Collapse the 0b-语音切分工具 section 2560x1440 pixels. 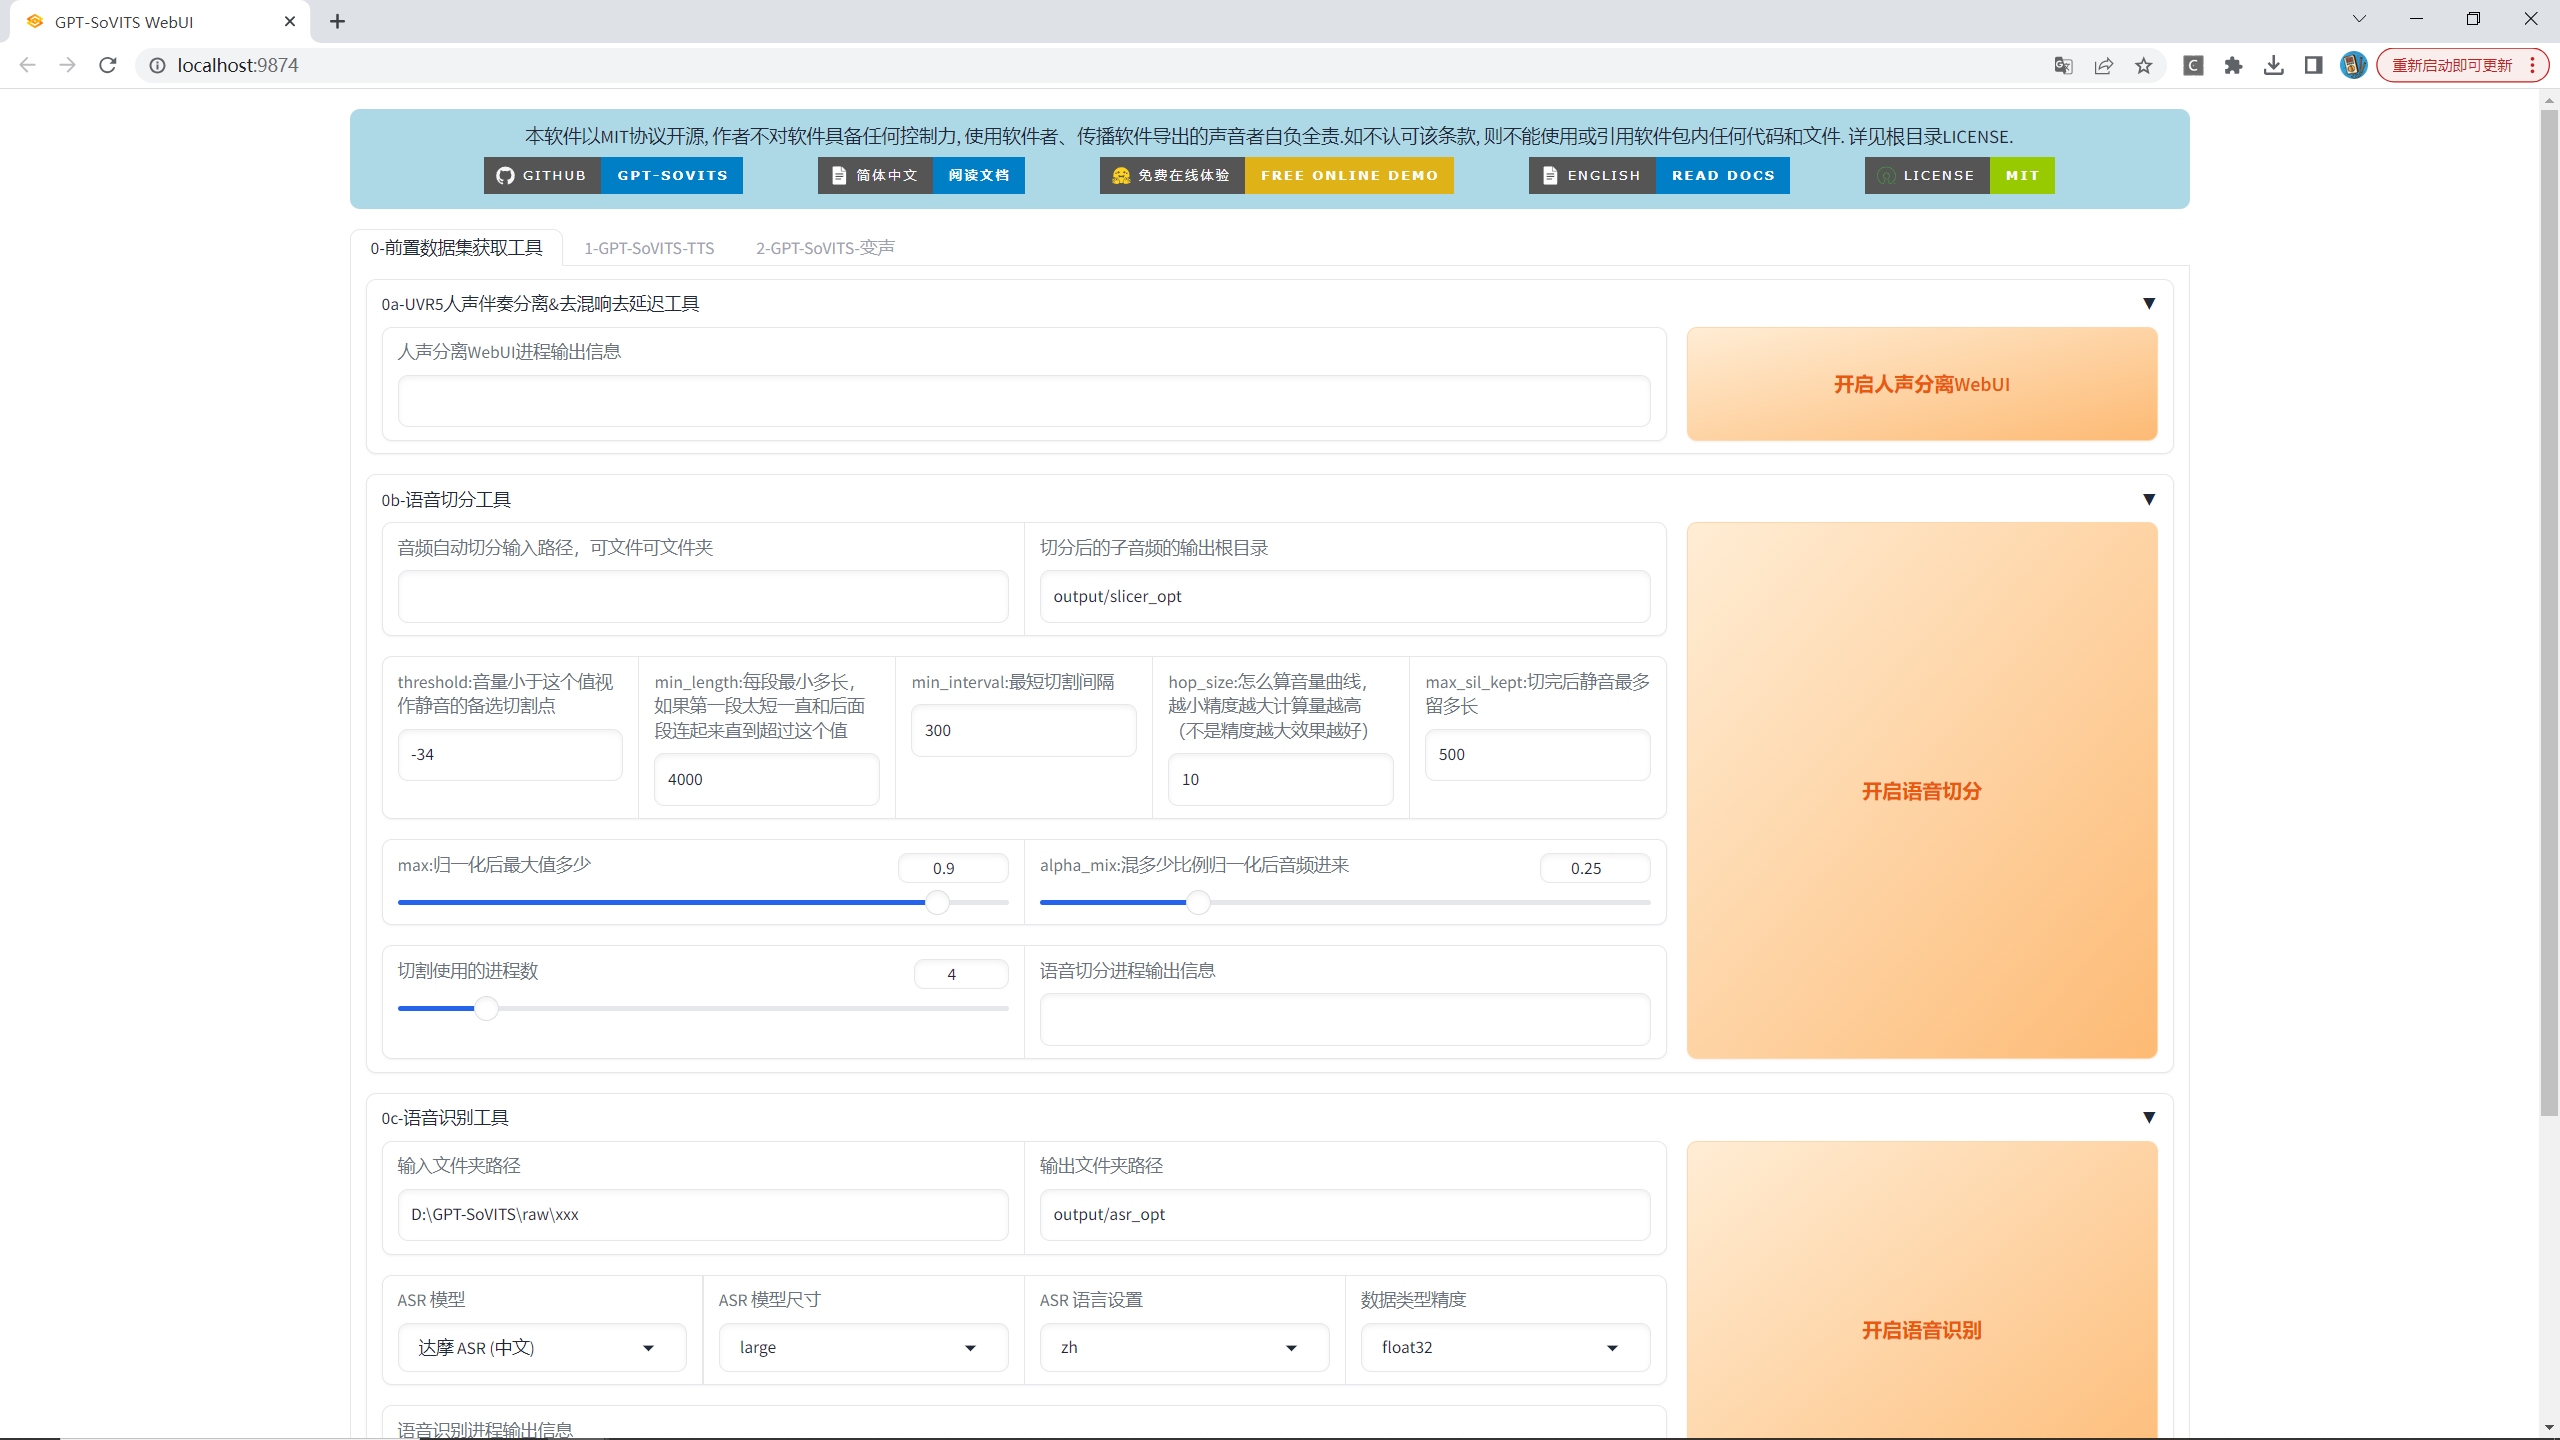[x=2148, y=499]
